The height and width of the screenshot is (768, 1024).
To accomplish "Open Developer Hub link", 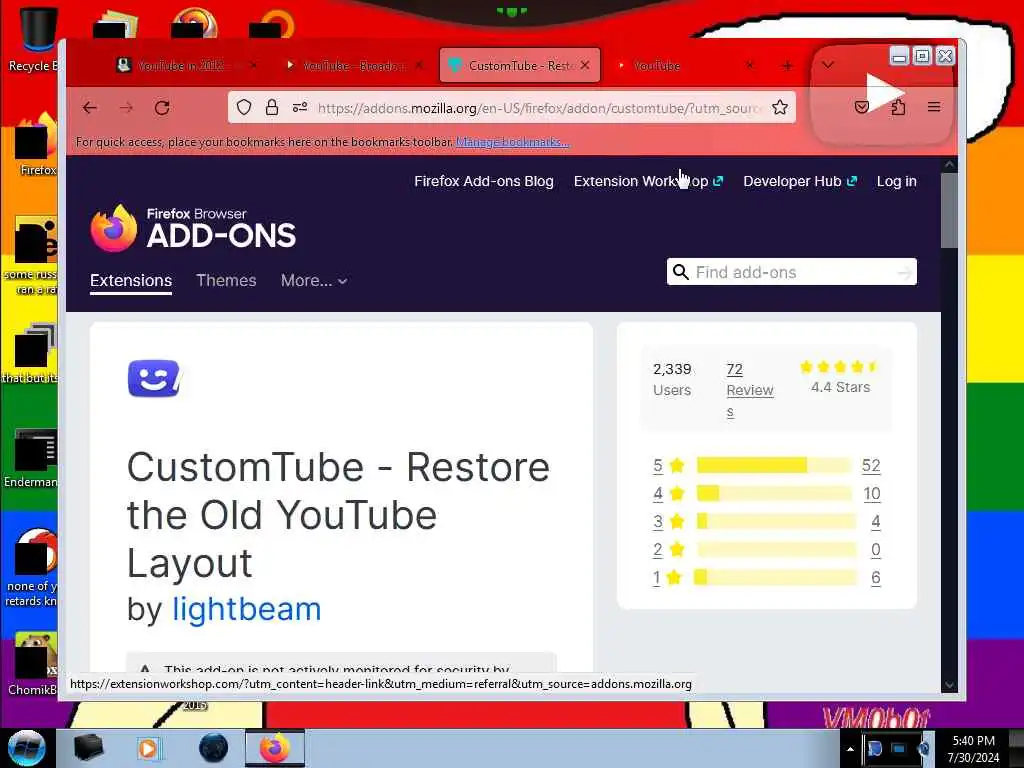I will [x=799, y=182].
